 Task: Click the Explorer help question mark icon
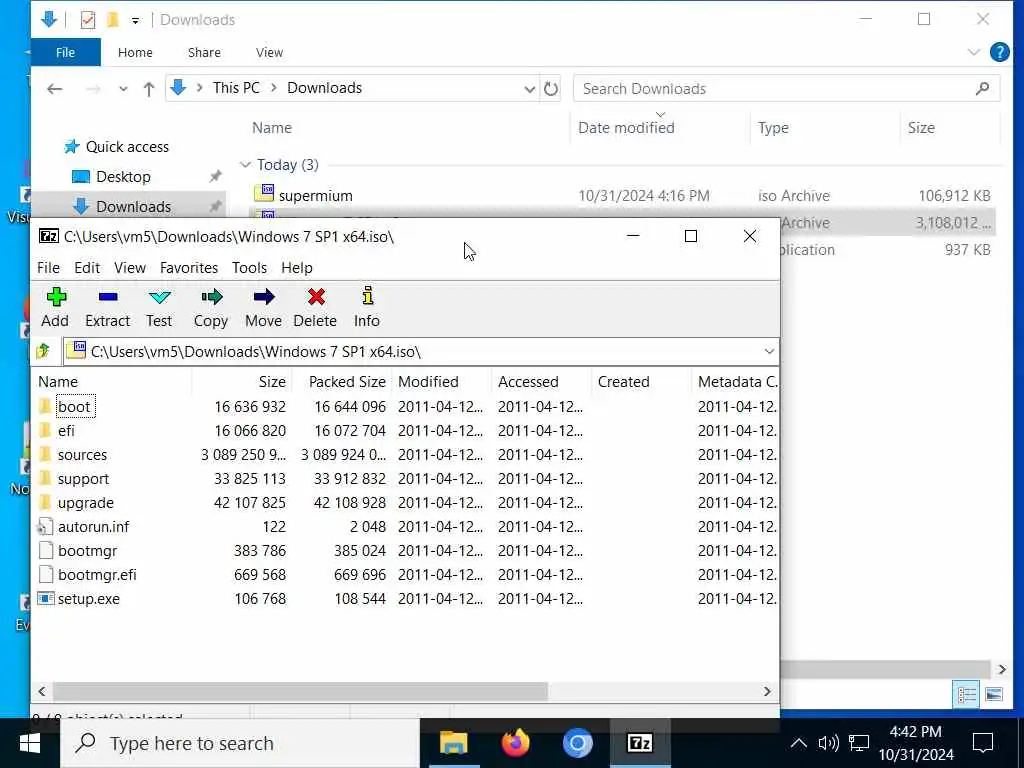[1000, 52]
